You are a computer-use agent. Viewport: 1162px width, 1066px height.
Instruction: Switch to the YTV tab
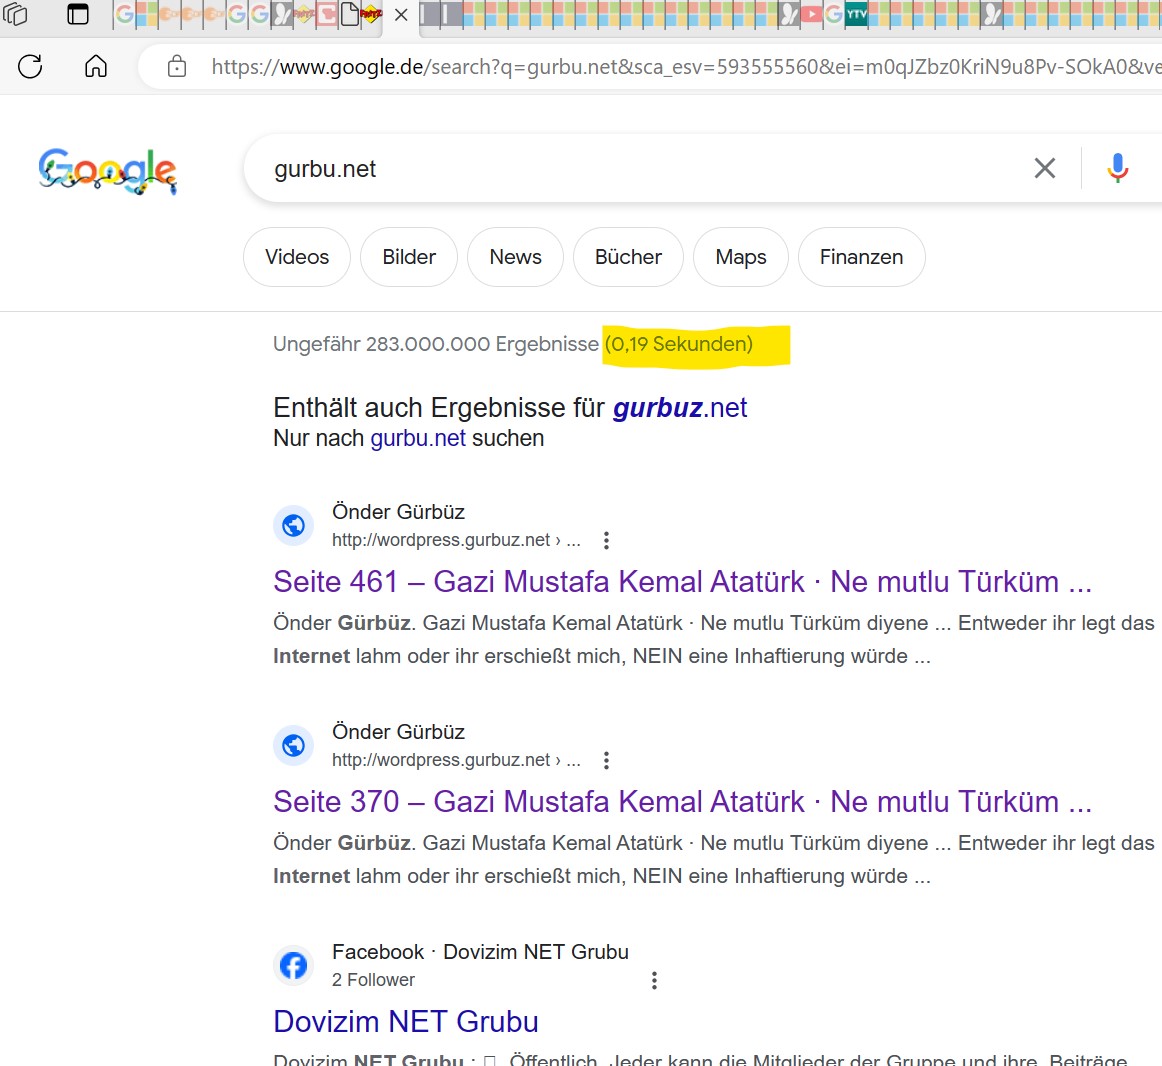pos(857,14)
